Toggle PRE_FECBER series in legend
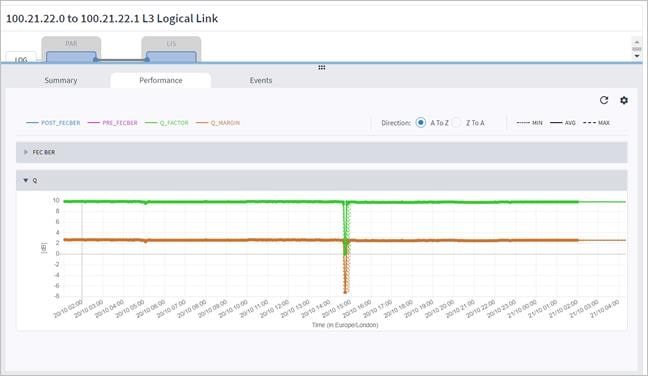The width and height of the screenshot is (648, 376). (x=112, y=123)
